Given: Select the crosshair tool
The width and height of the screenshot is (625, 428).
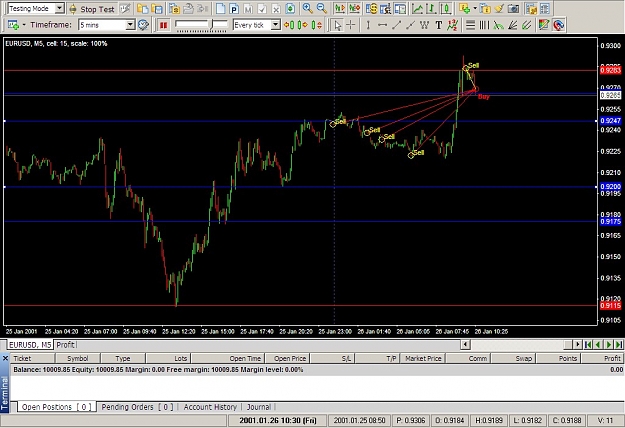Looking at the screenshot, I should [x=351, y=25].
